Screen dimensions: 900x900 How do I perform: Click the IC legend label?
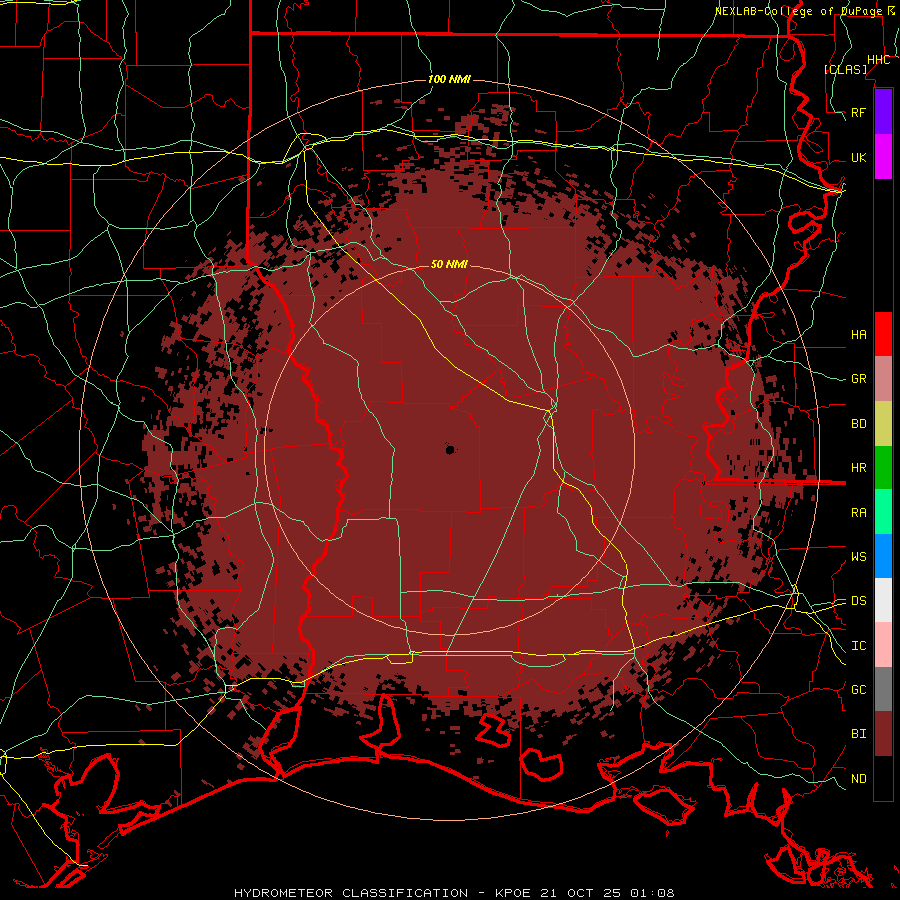point(858,646)
